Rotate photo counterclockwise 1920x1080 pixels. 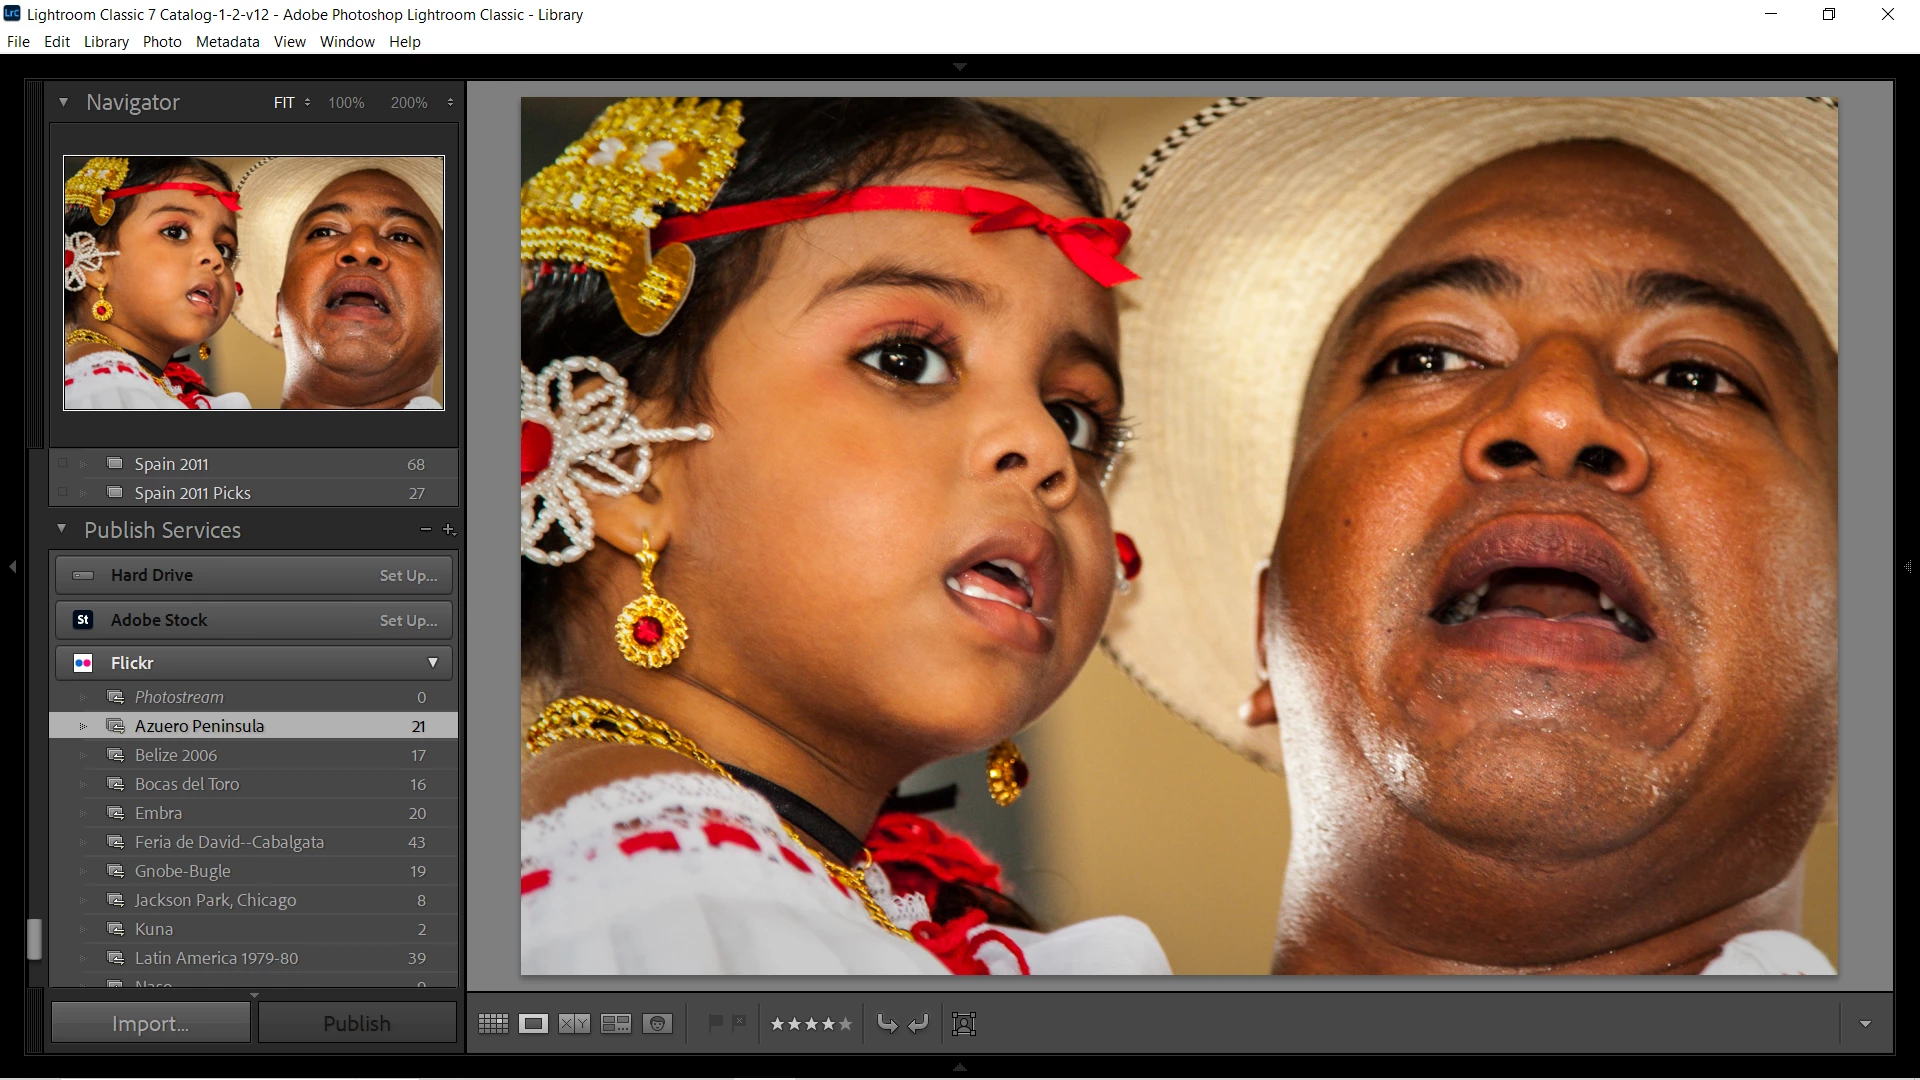coord(886,1023)
